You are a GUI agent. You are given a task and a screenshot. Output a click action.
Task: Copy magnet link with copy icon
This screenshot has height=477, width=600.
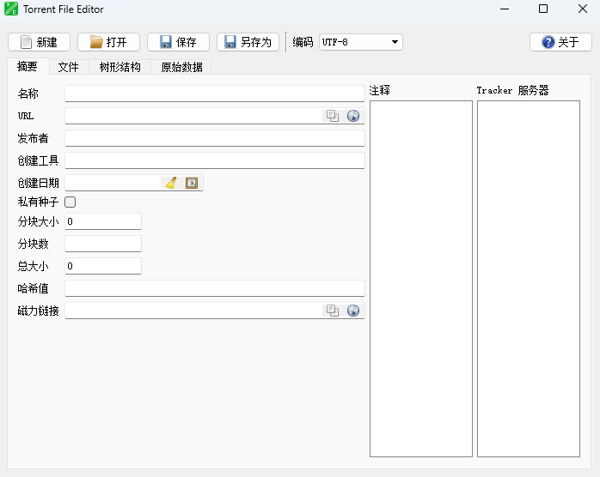point(332,311)
